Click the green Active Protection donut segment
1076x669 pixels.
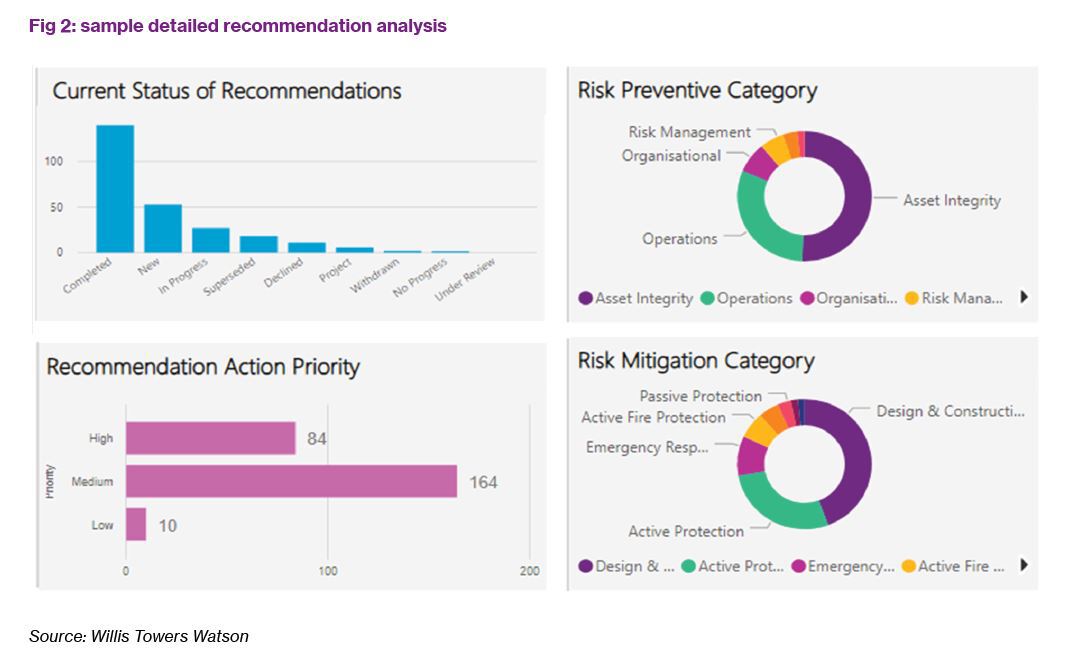[777, 508]
